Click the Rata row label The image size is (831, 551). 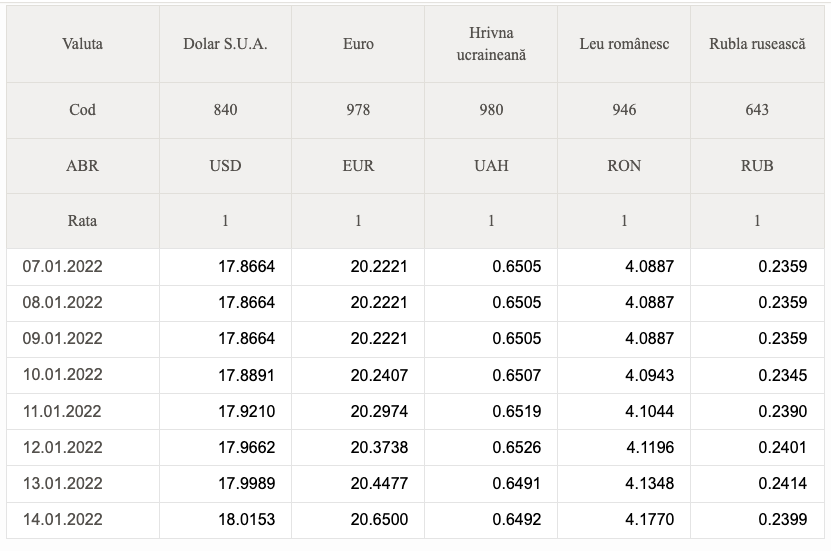click(x=83, y=221)
